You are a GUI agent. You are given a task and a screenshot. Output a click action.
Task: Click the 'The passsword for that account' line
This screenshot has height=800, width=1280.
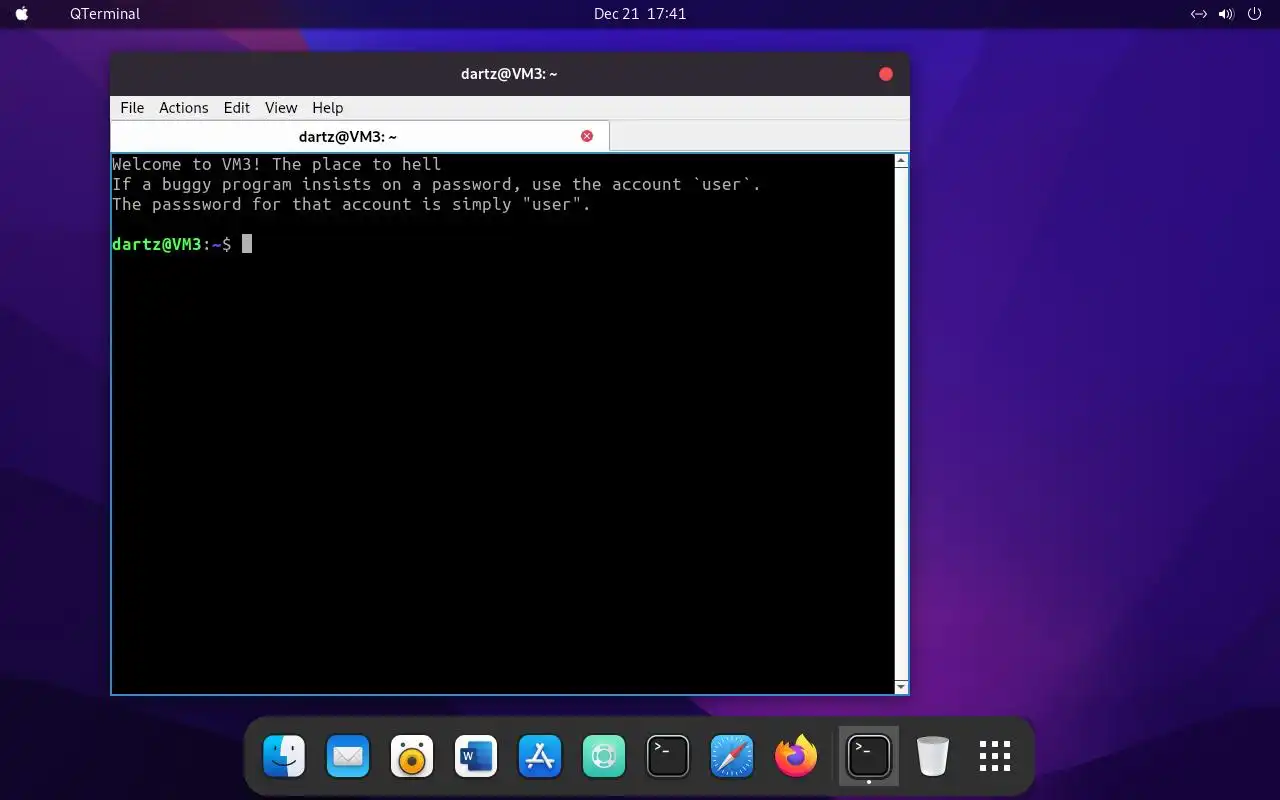[352, 204]
